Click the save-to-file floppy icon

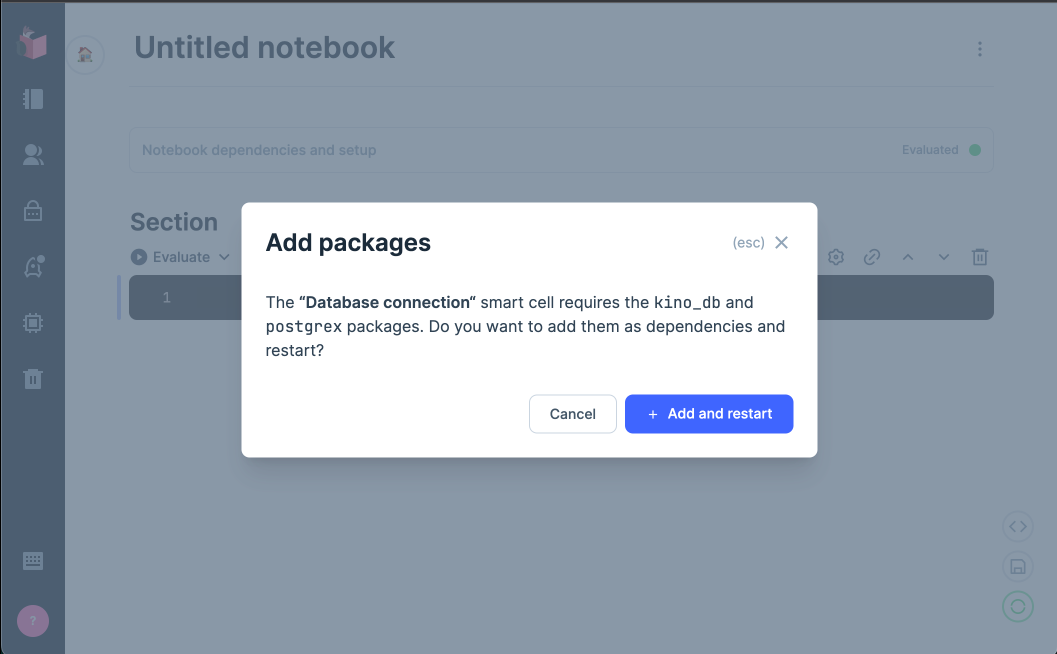coord(1017,566)
